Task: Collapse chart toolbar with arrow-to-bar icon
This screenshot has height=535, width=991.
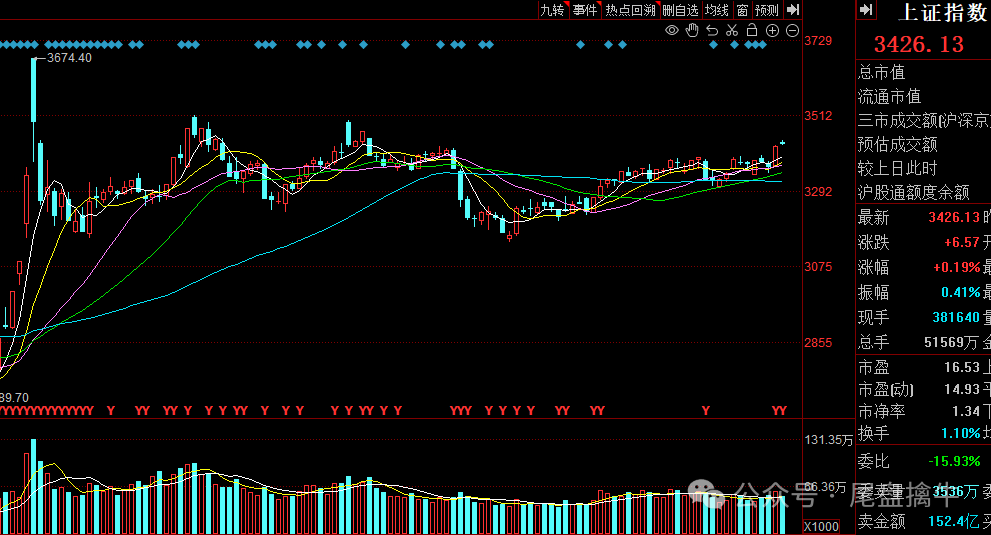Action: (793, 9)
